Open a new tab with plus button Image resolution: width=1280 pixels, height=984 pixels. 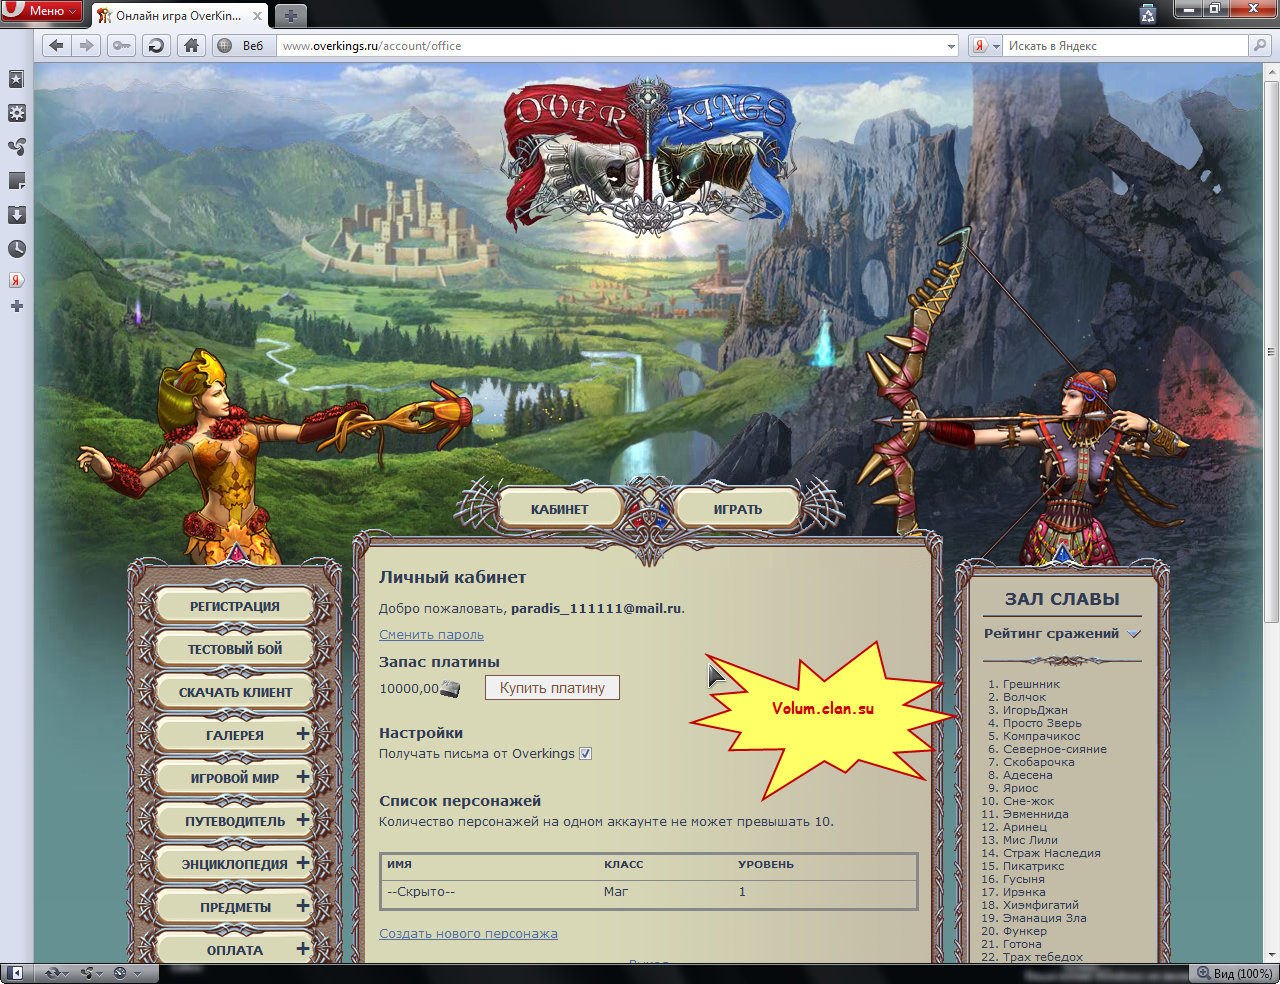pos(291,16)
